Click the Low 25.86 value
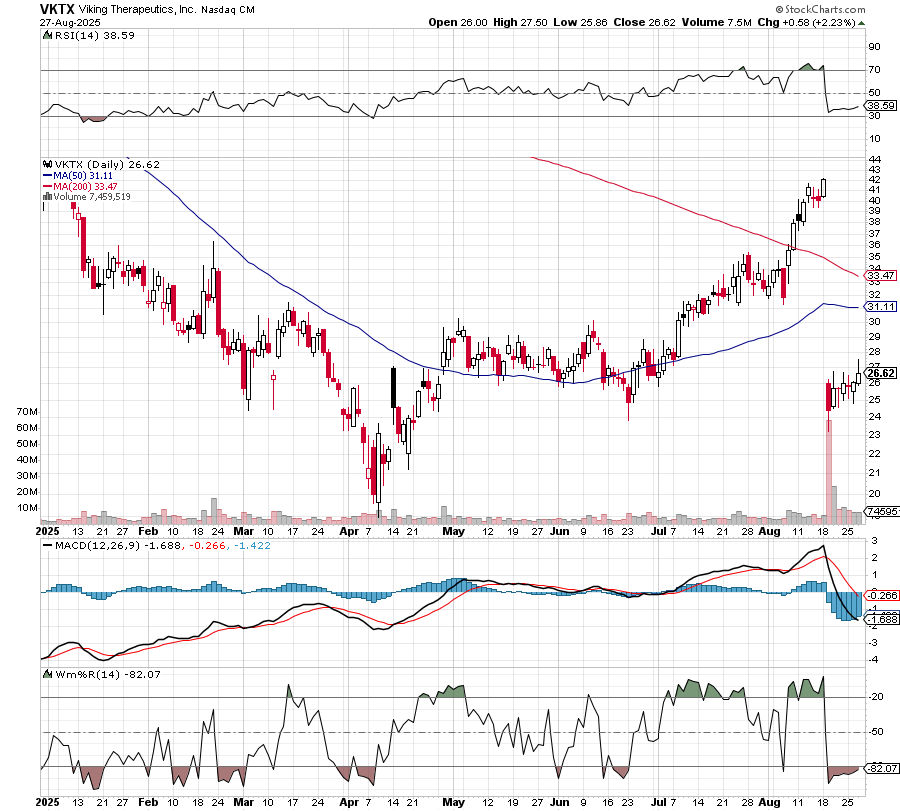Image resolution: width=900 pixels, height=811 pixels. tap(580, 22)
